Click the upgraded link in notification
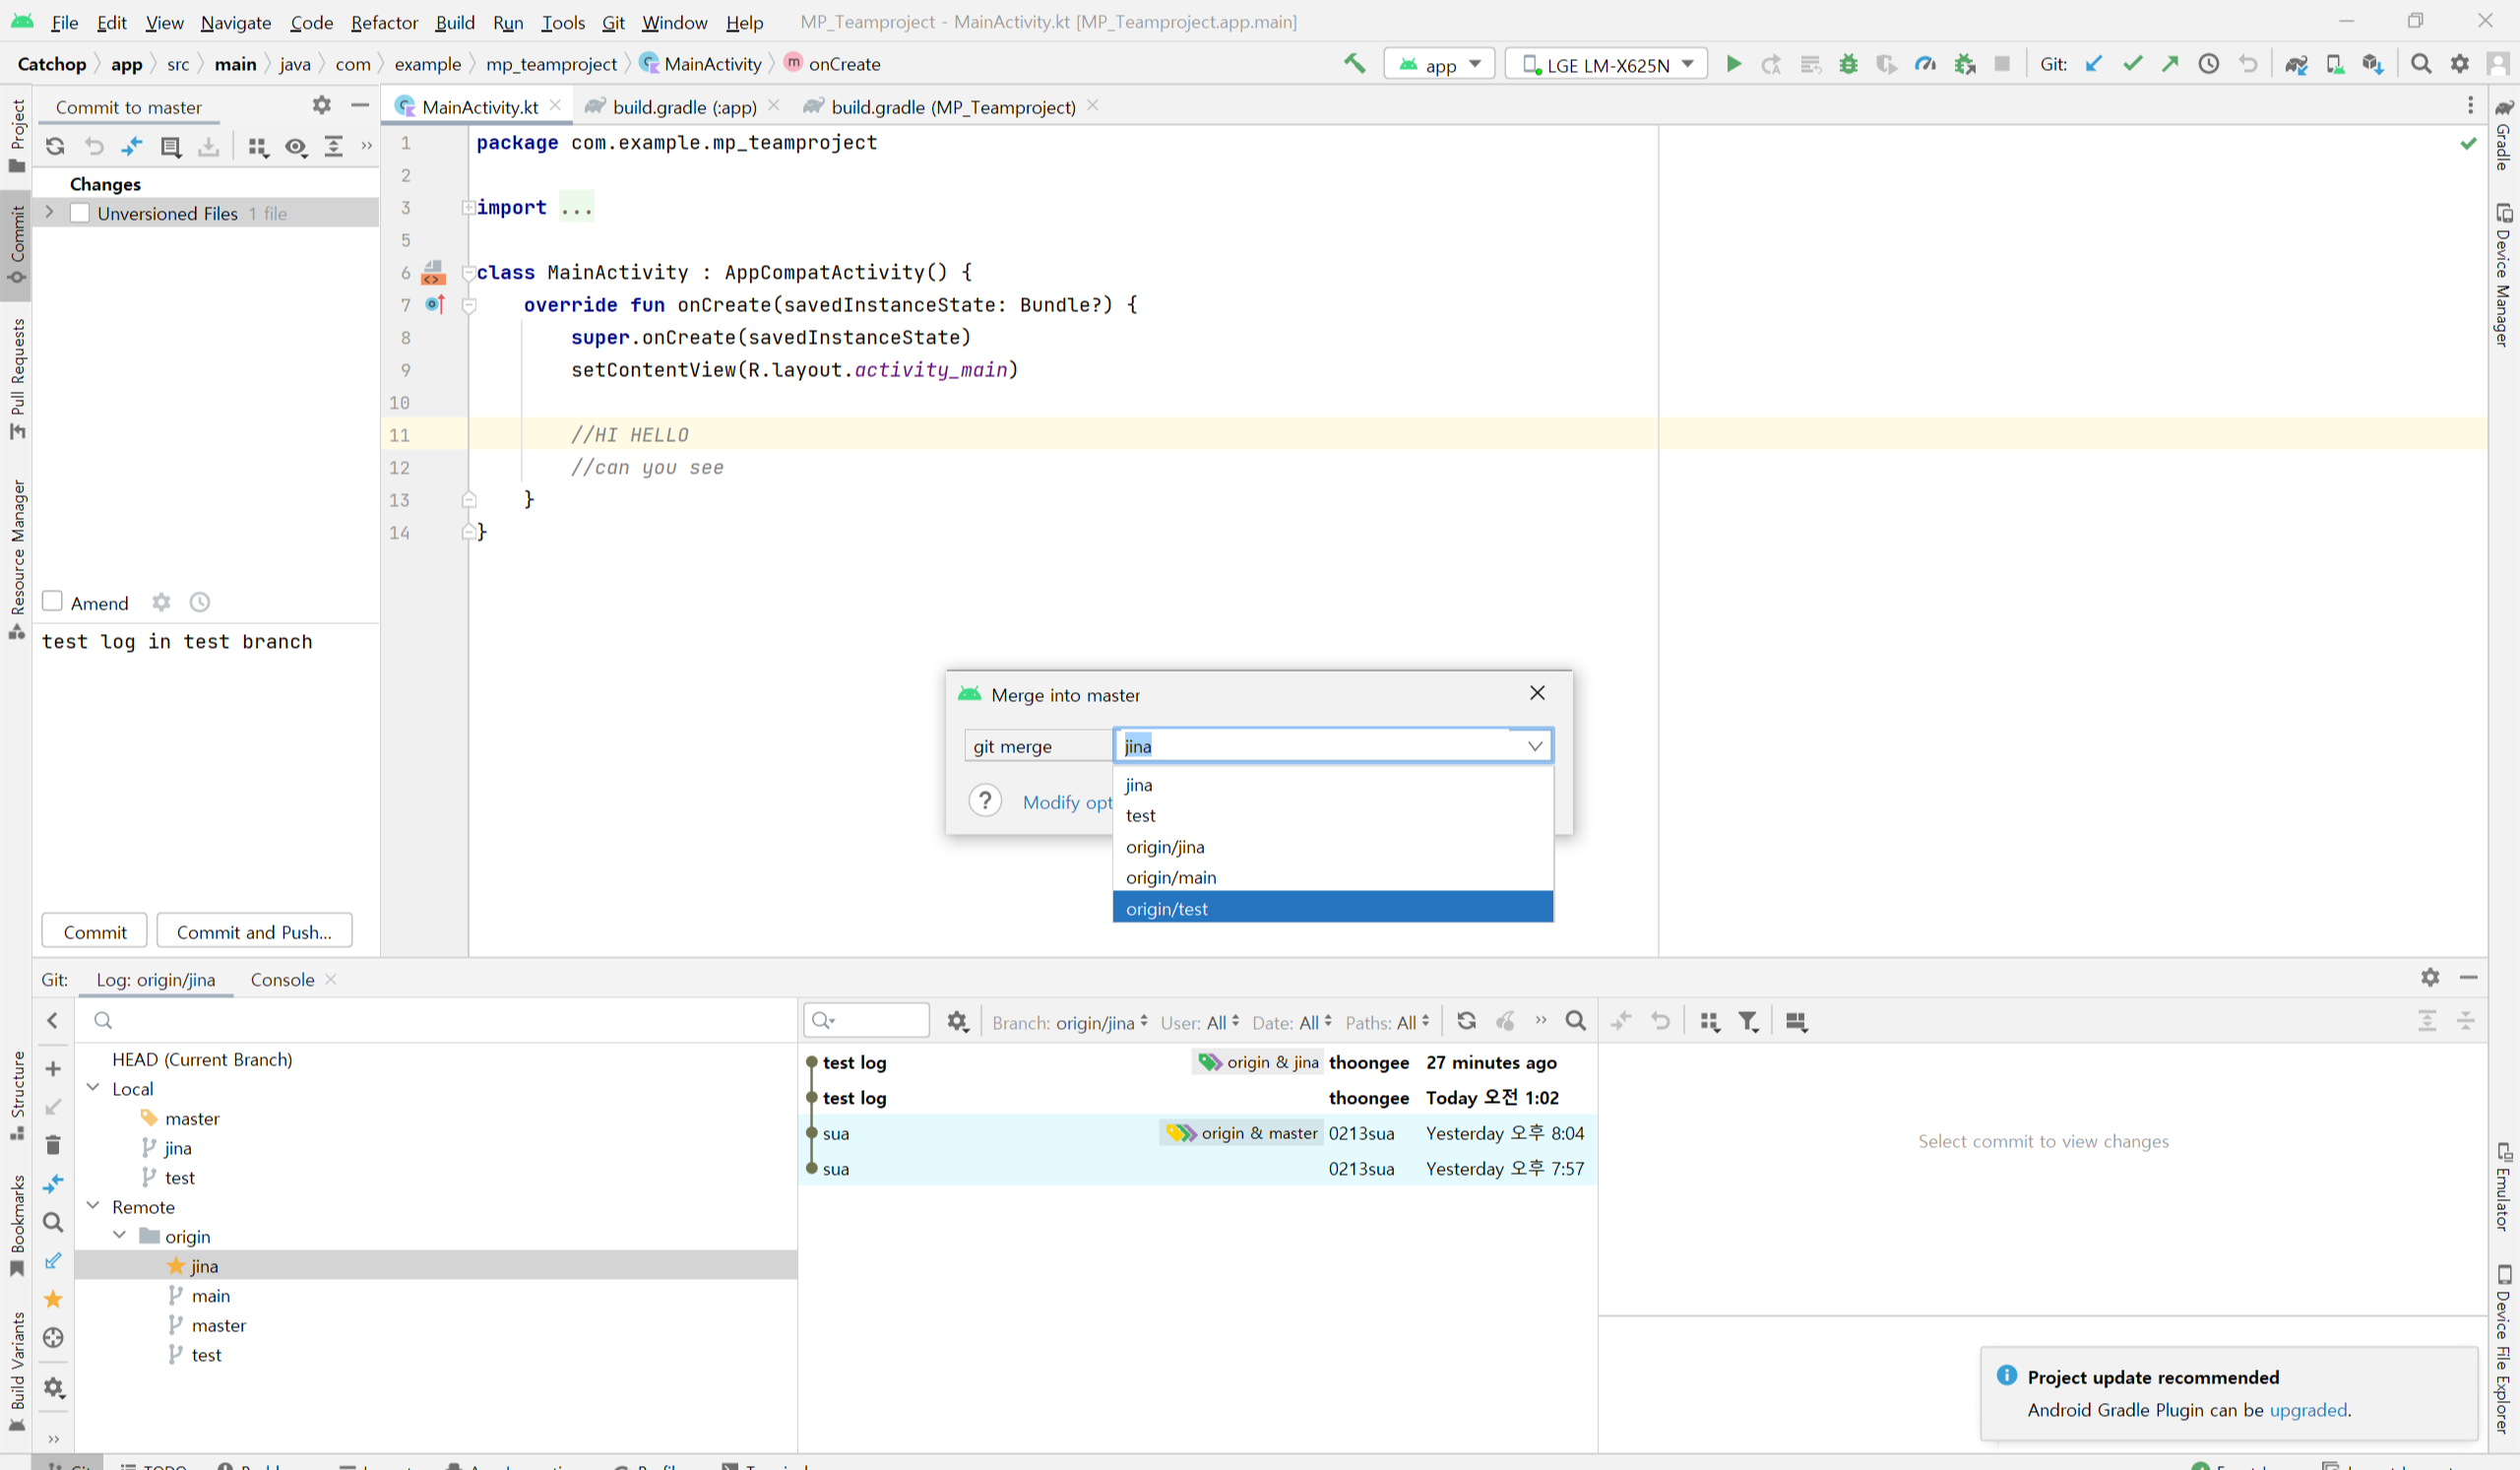This screenshot has width=2520, height=1470. 2308,1410
